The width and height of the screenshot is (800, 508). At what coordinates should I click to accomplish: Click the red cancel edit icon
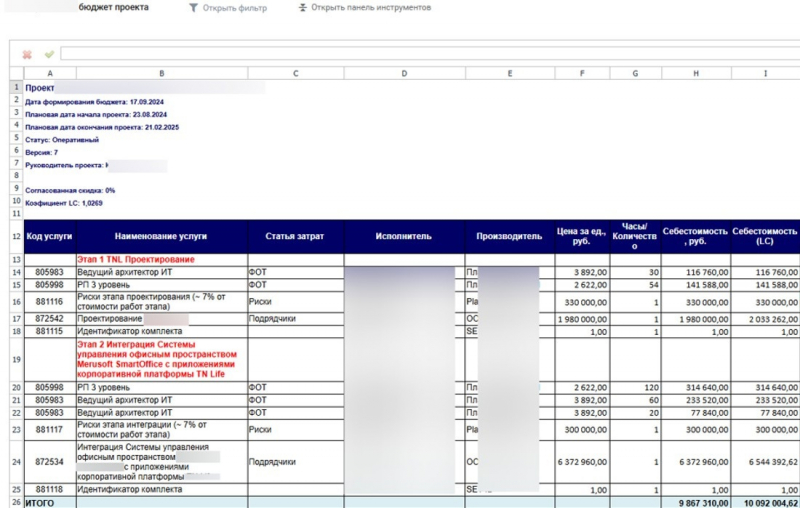point(27,54)
